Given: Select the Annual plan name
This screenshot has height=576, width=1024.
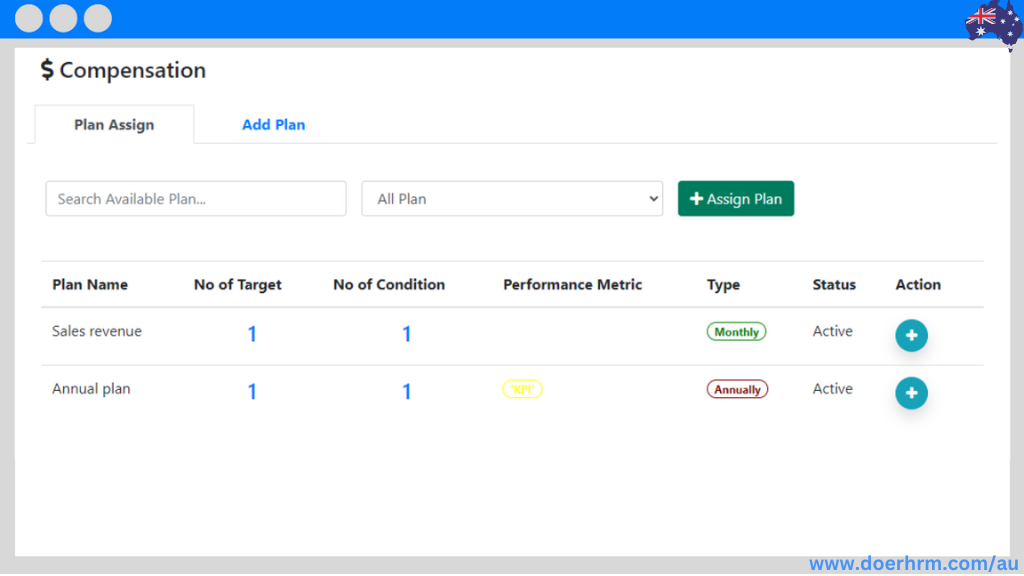Looking at the screenshot, I should tap(91, 389).
